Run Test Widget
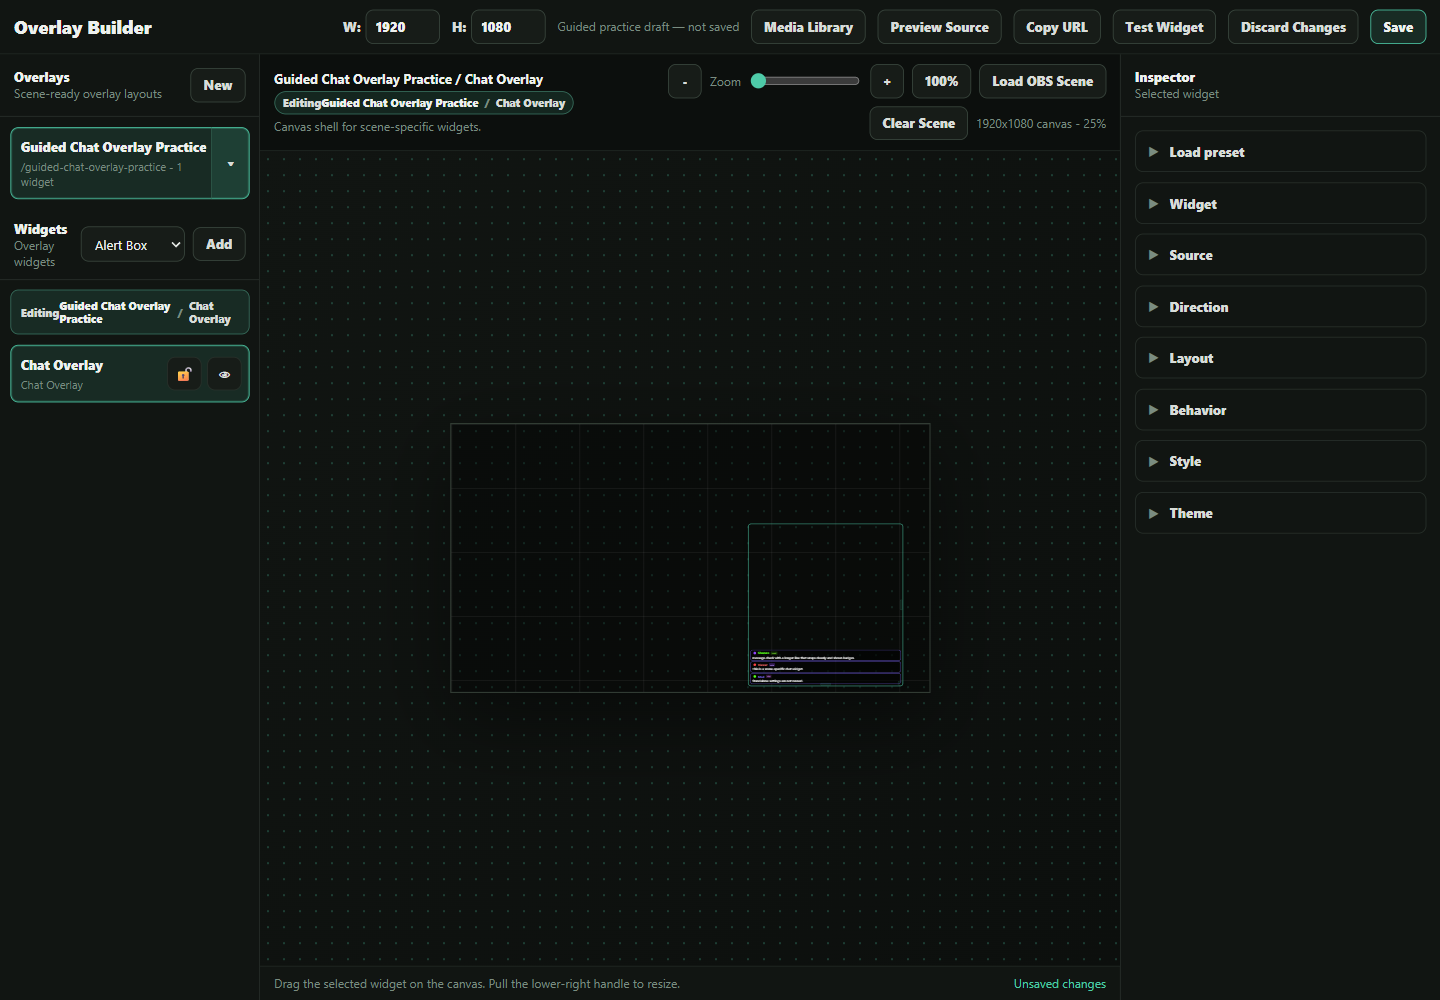The height and width of the screenshot is (1000, 1440). tap(1164, 27)
